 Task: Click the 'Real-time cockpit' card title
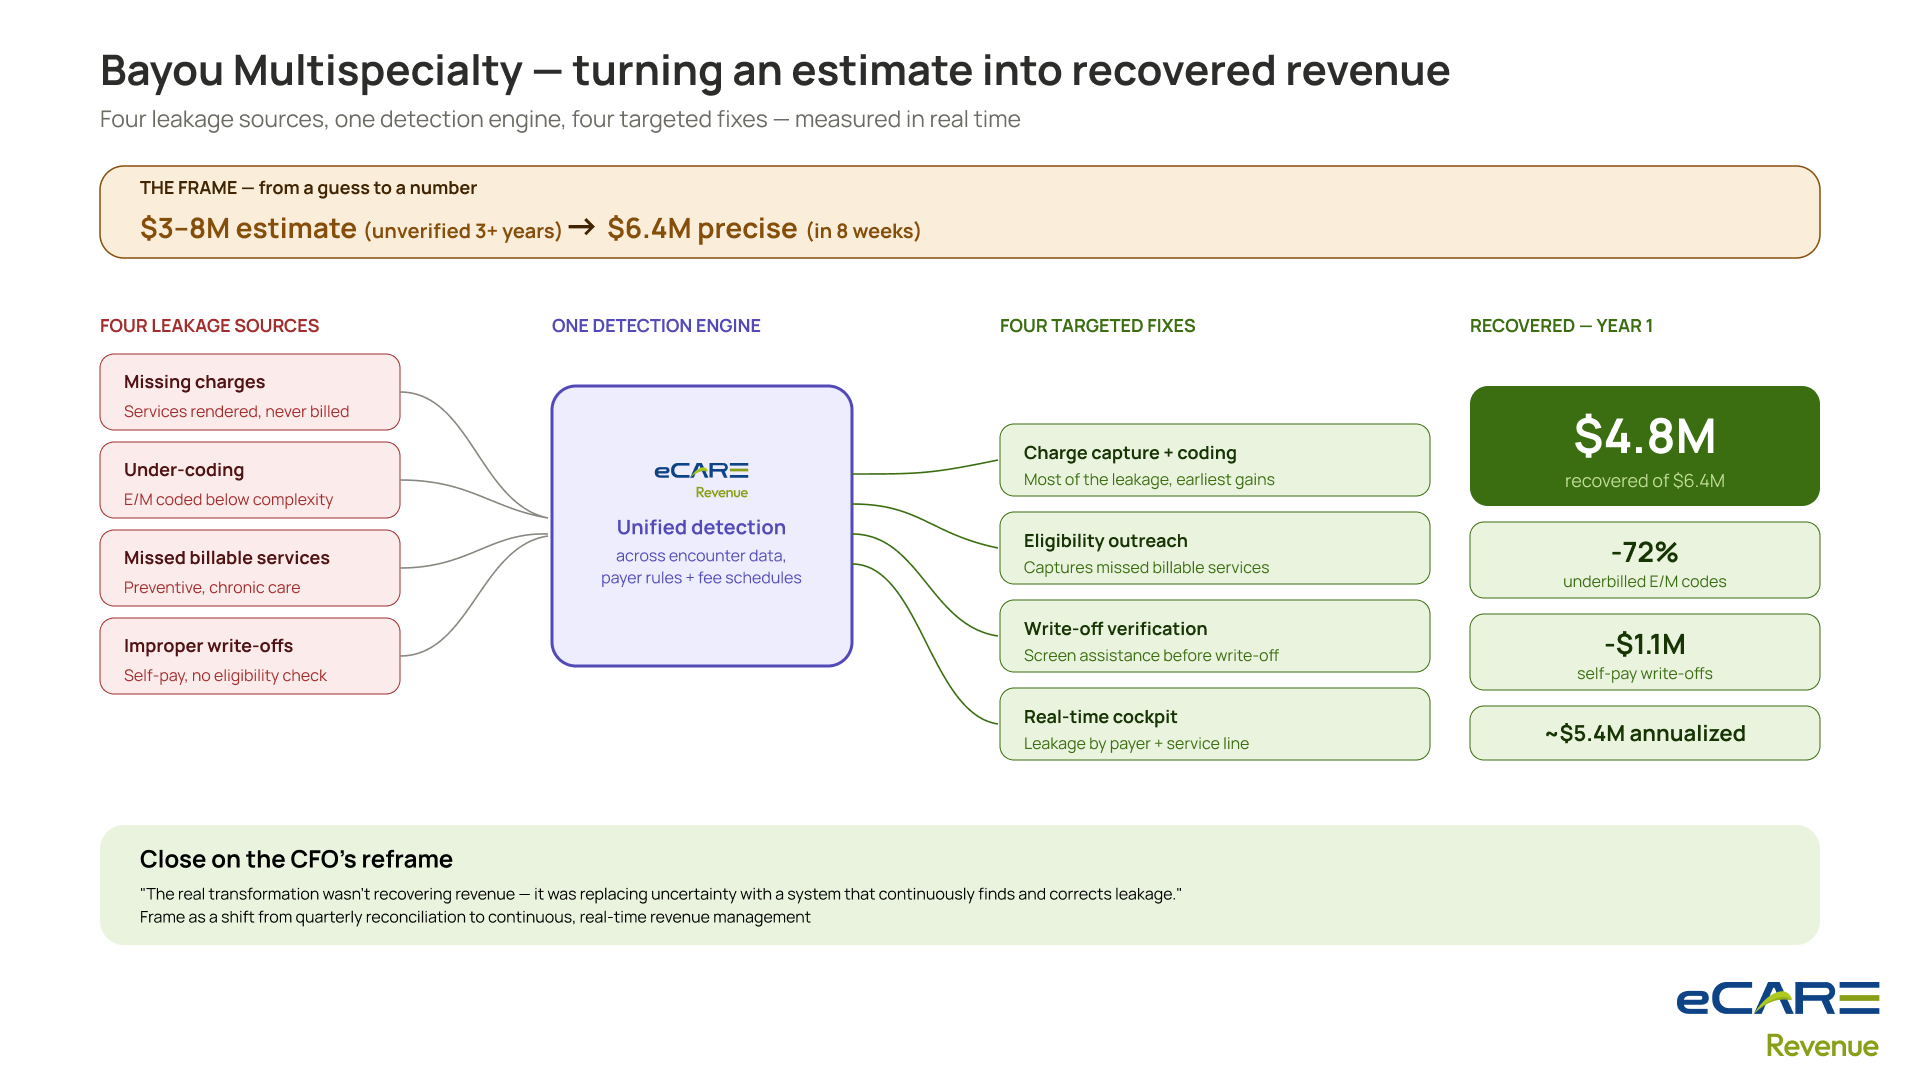tap(1100, 717)
